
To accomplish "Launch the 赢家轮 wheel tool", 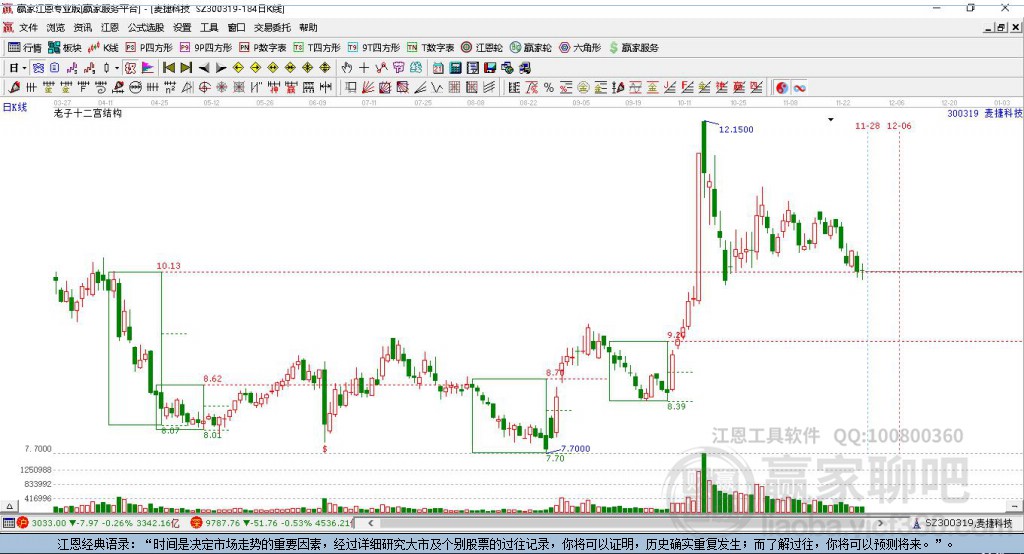I will (531, 48).
